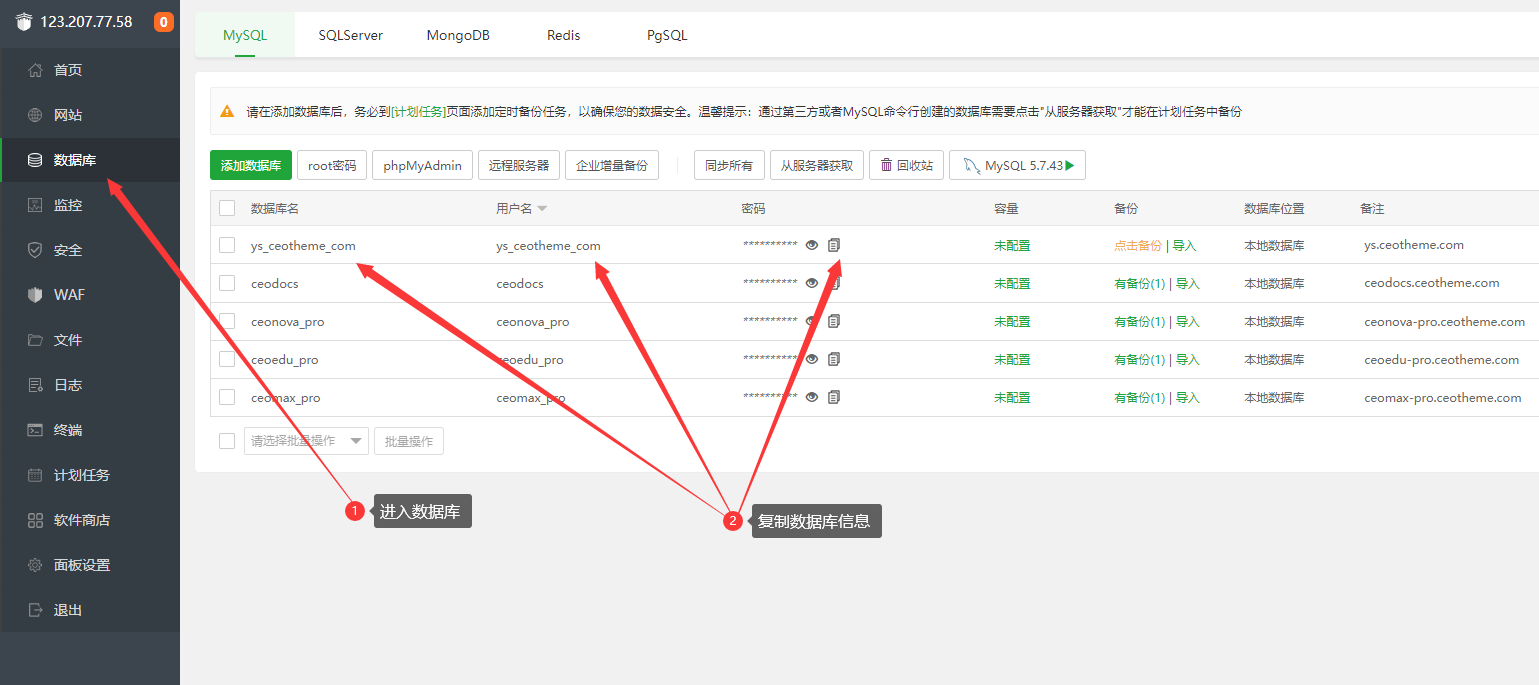Click 有备份(1) for ceoedu_pro row

tap(1140, 359)
